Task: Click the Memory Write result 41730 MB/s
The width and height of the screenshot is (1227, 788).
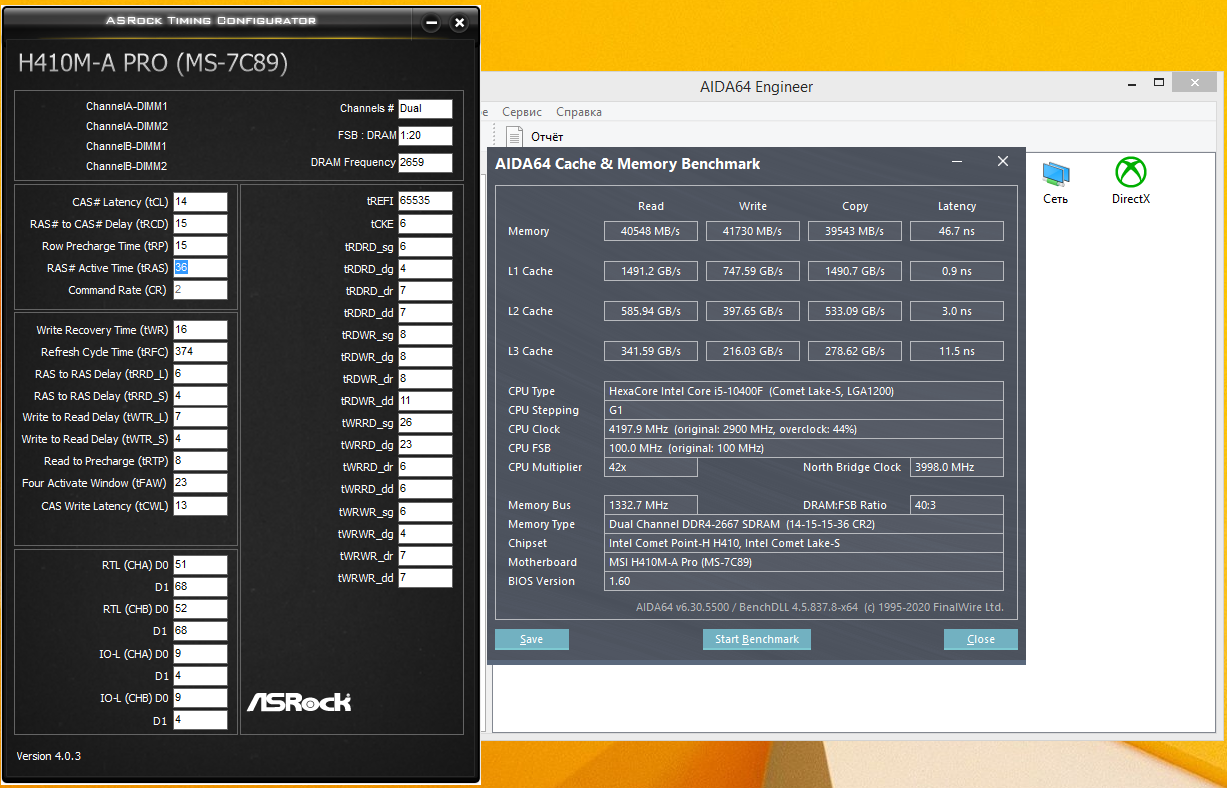Action: pos(753,231)
